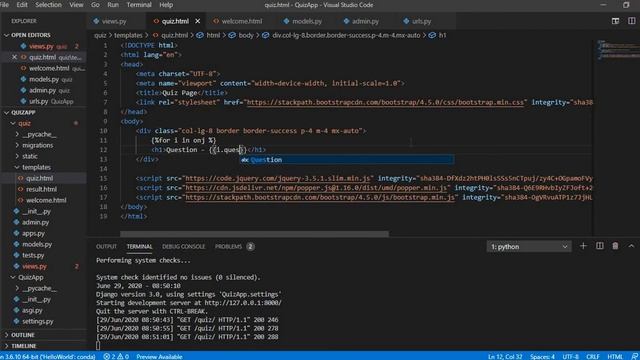Open the Selection menu
640x360 pixels.
pos(48,5)
